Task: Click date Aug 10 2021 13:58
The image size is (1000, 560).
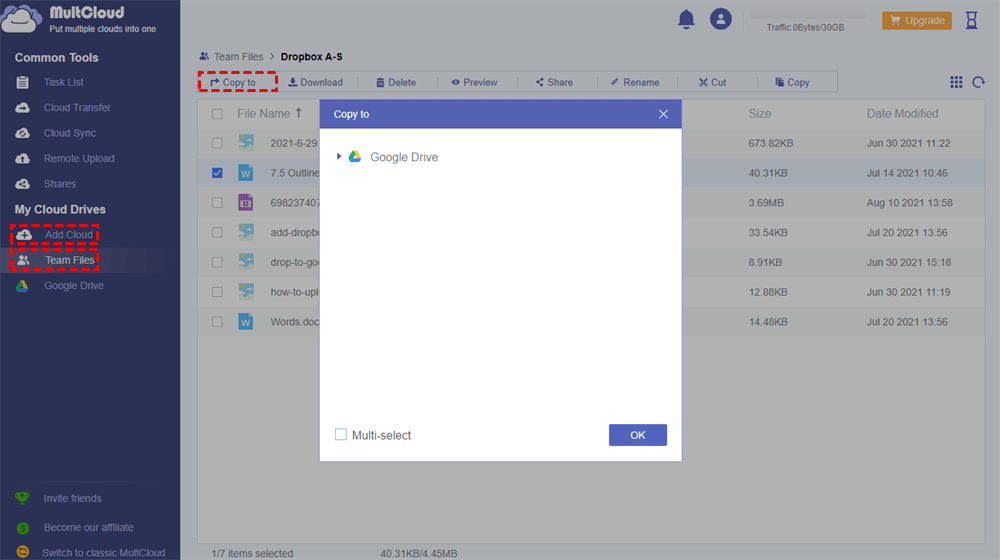Action: coord(909,203)
